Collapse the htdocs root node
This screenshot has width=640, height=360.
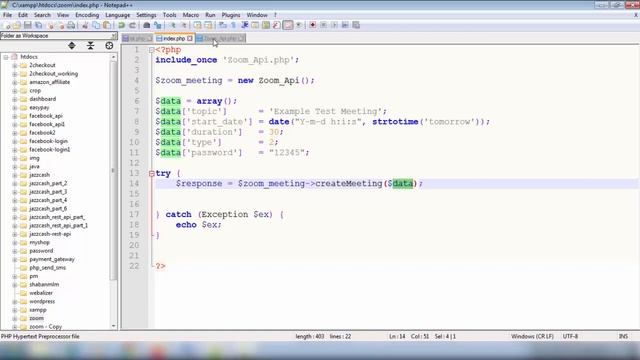click(6, 57)
